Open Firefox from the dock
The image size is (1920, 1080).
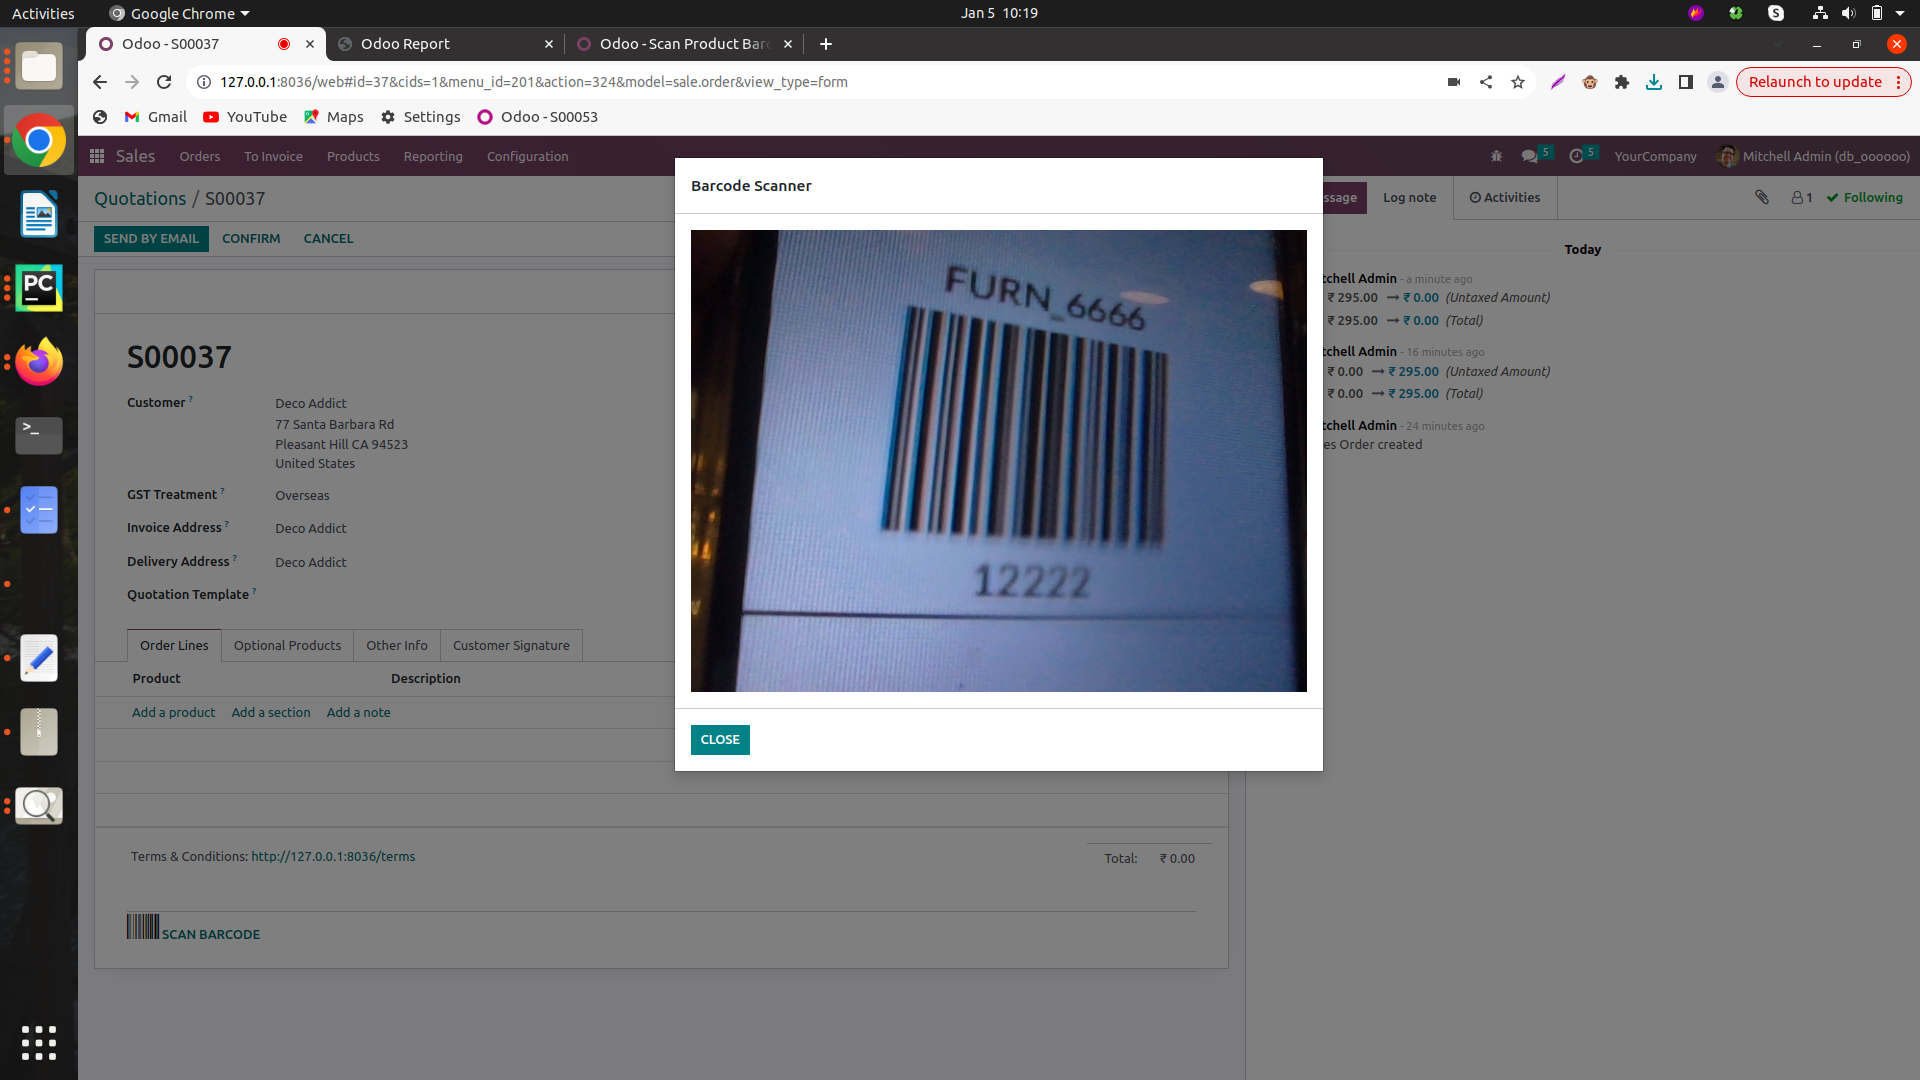[39, 362]
